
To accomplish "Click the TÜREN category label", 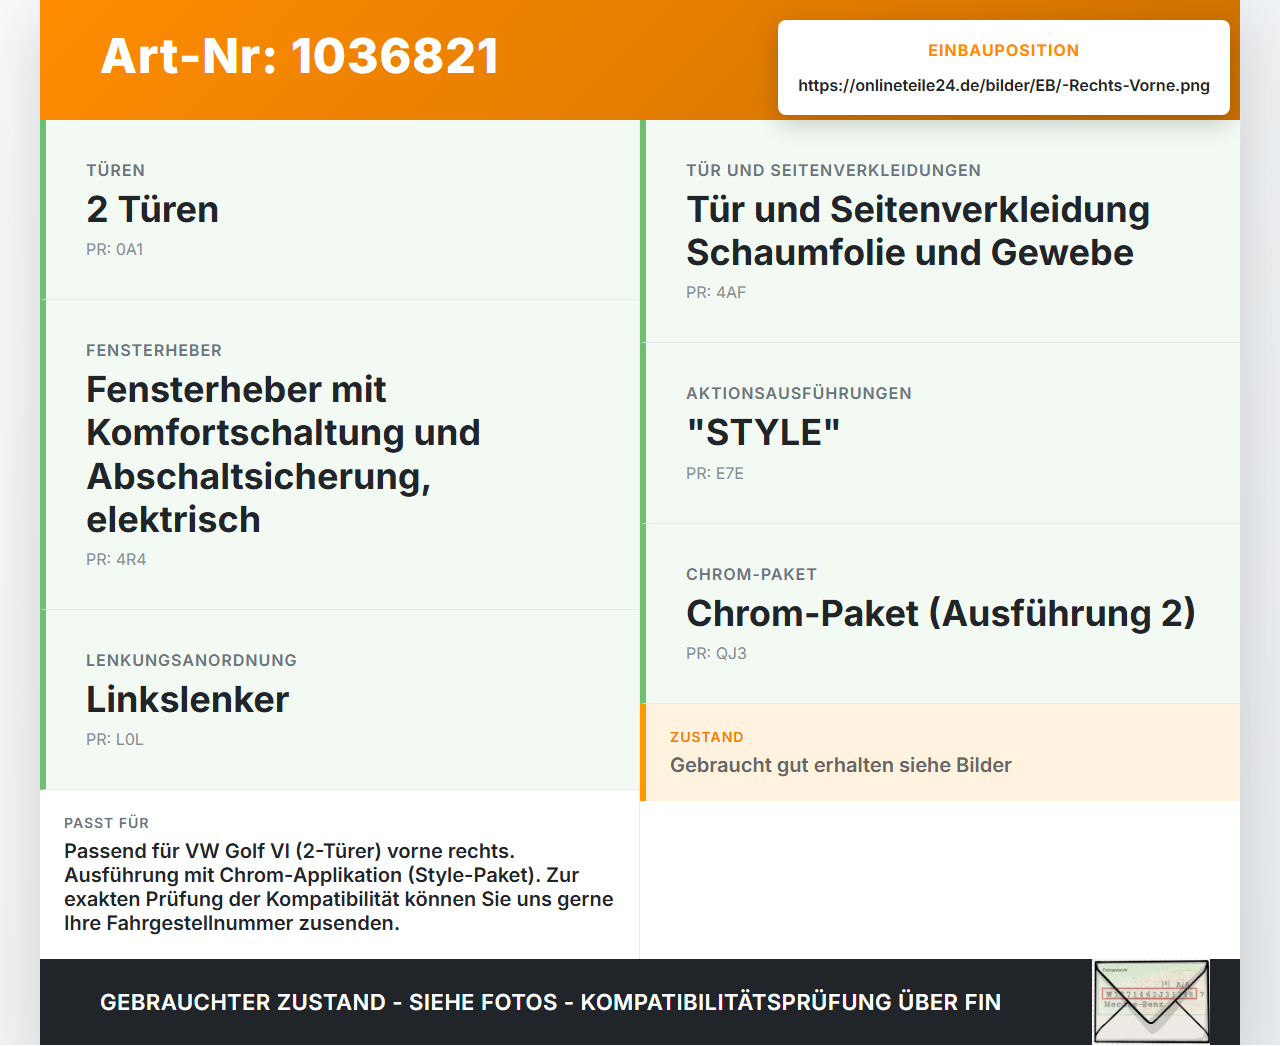I will point(116,171).
